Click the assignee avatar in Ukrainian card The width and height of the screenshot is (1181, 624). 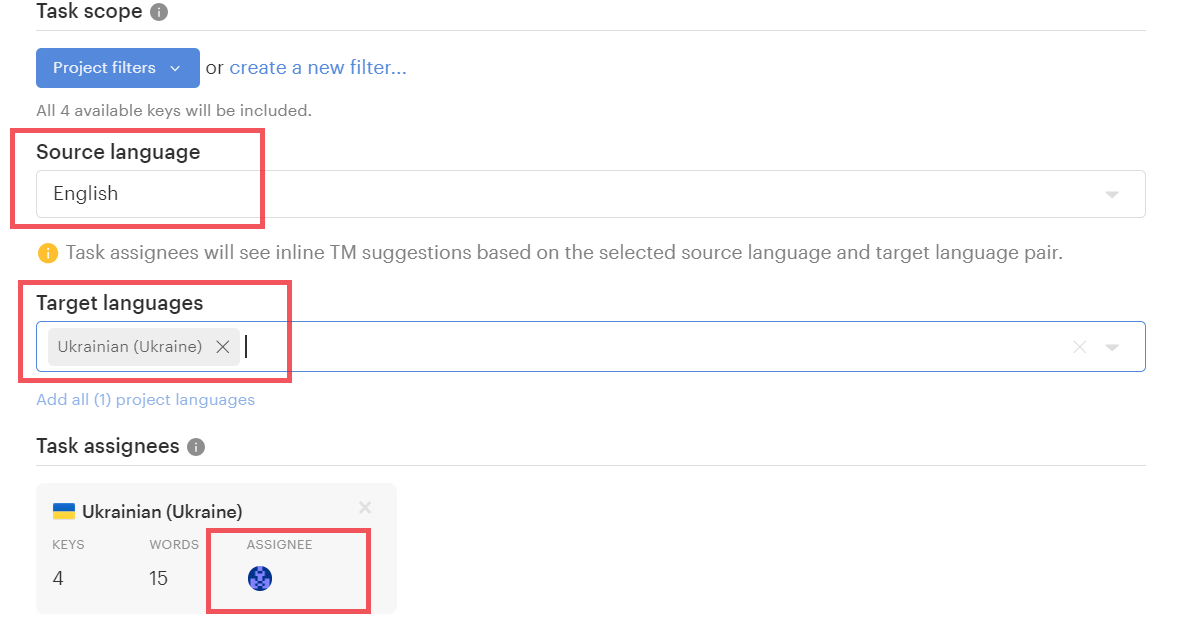[260, 578]
